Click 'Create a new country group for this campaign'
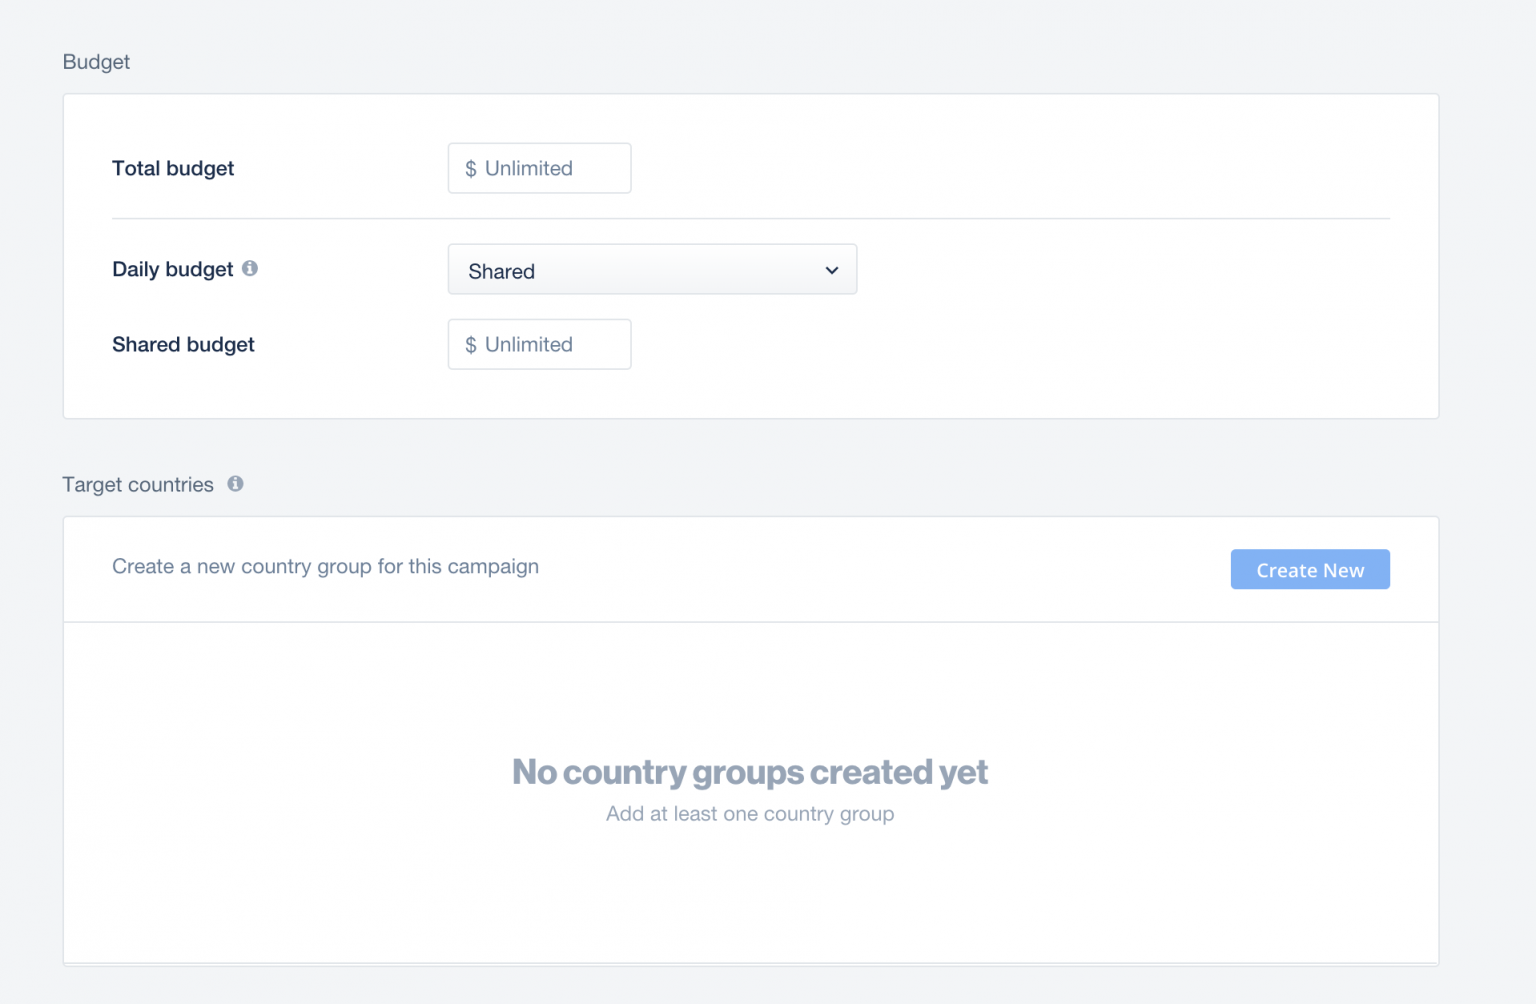 tap(325, 566)
